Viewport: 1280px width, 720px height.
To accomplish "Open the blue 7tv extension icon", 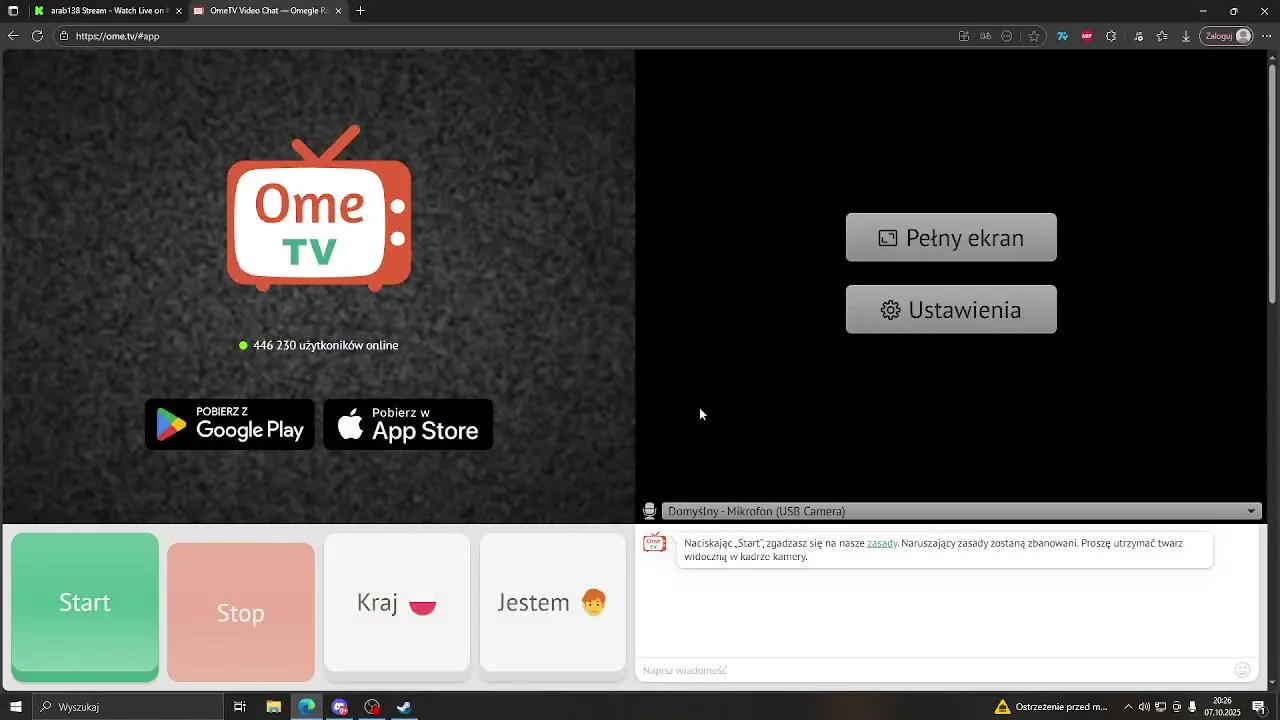I will pyautogui.click(x=1062, y=36).
